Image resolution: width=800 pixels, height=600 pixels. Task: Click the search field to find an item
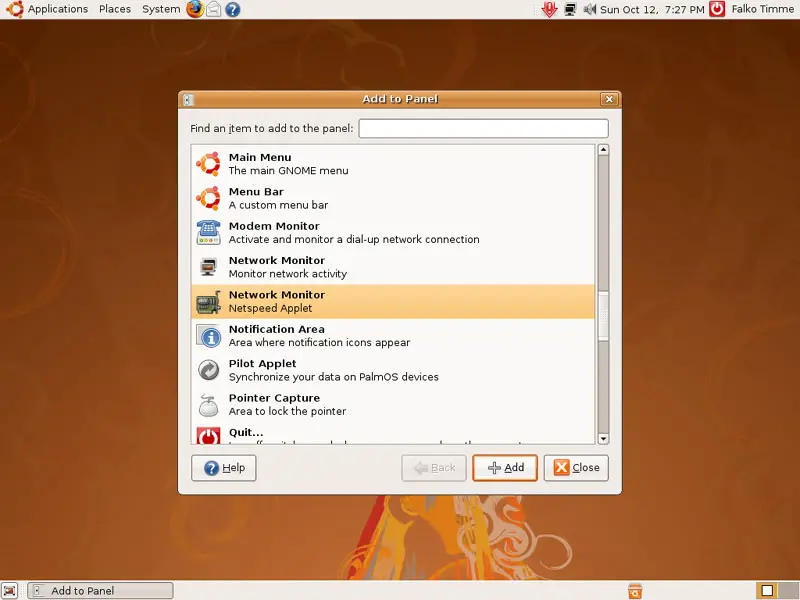[483, 128]
